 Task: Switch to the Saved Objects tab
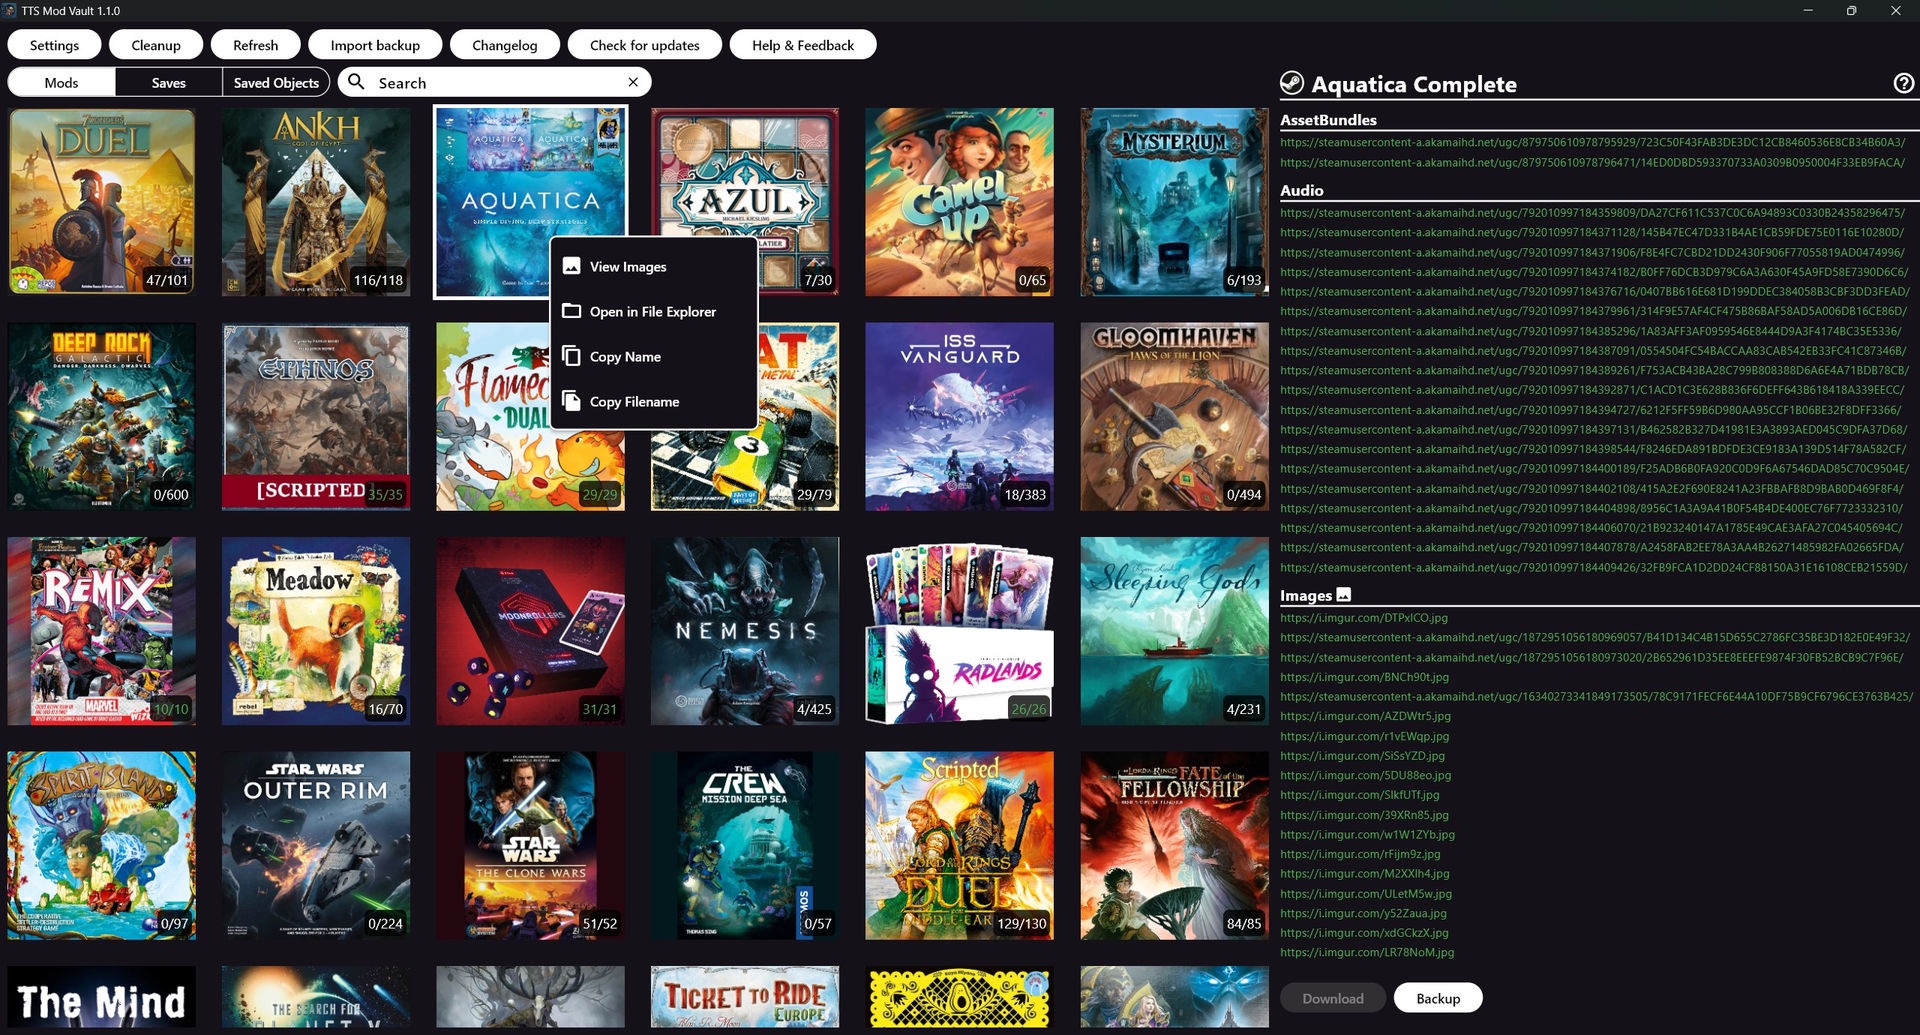click(x=276, y=82)
